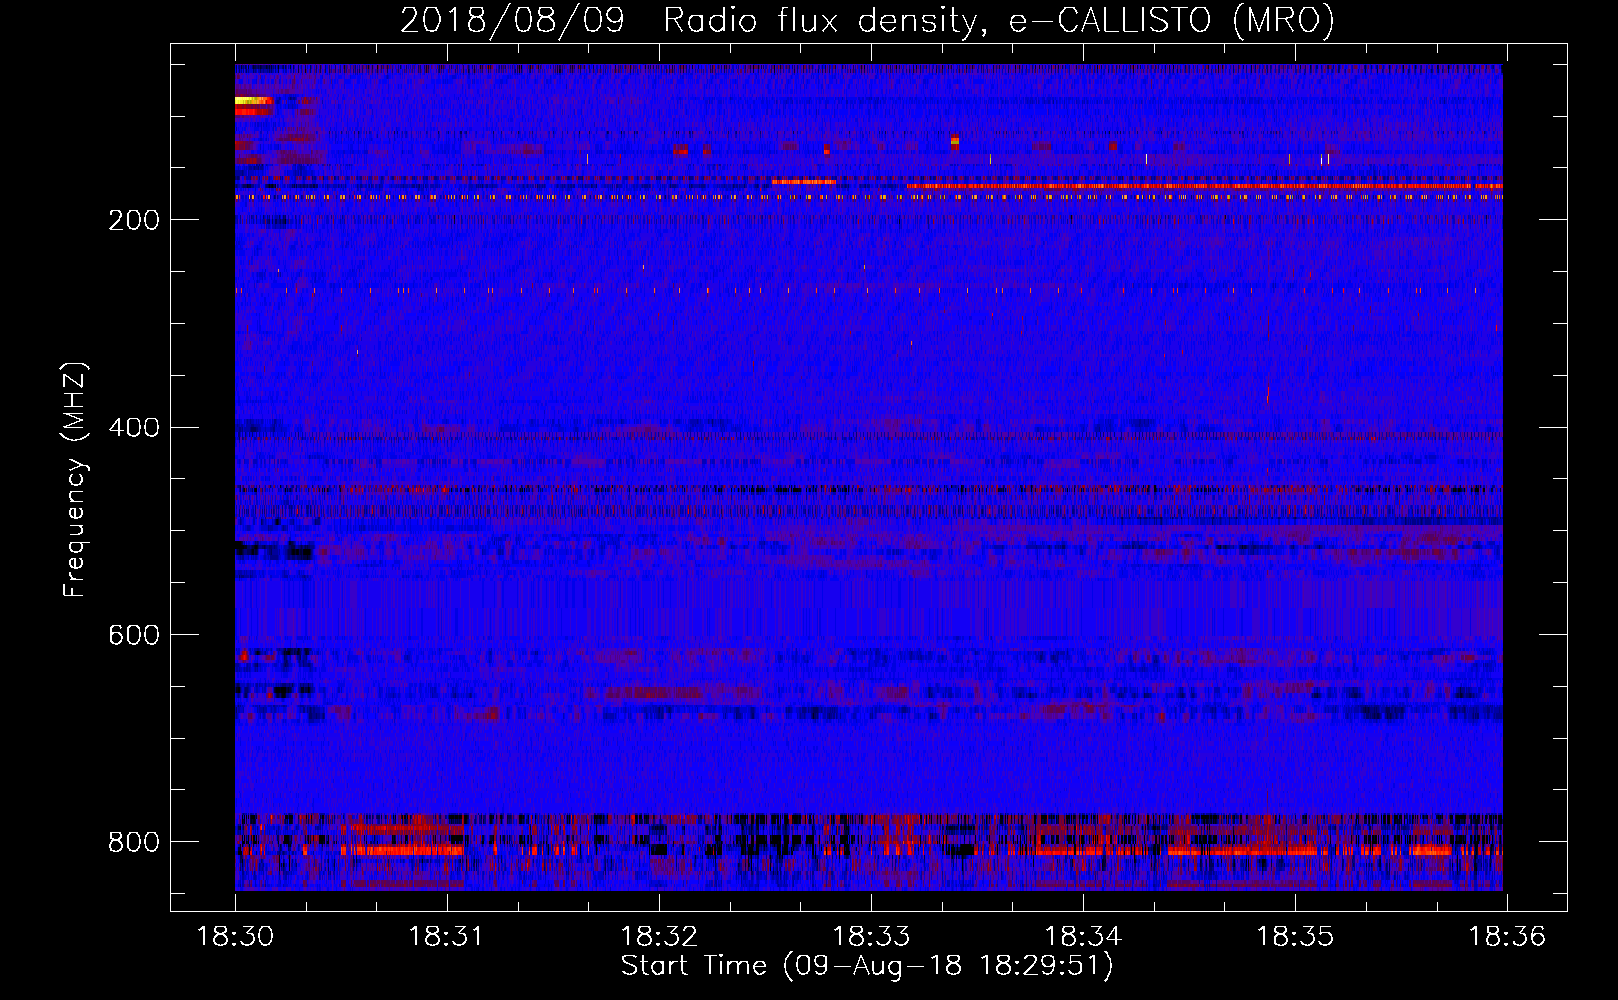This screenshot has height=1000, width=1618.
Task: Click the 'Start Time (09-Aug-18 18:29:51)' label
Action: point(867,966)
